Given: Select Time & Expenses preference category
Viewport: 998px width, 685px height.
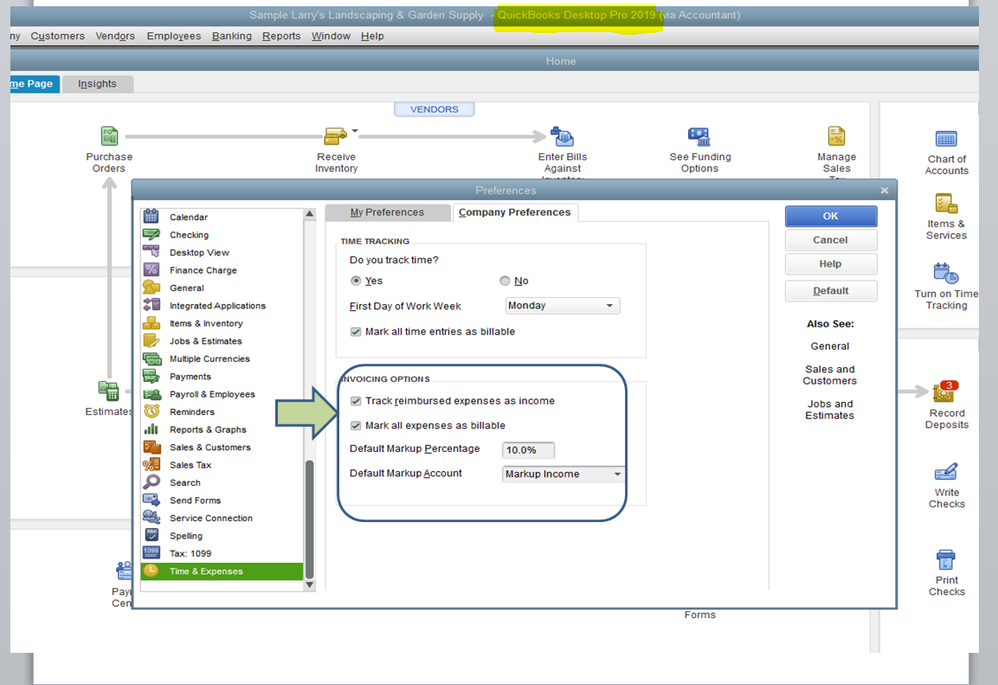Looking at the screenshot, I should pyautogui.click(x=221, y=572).
